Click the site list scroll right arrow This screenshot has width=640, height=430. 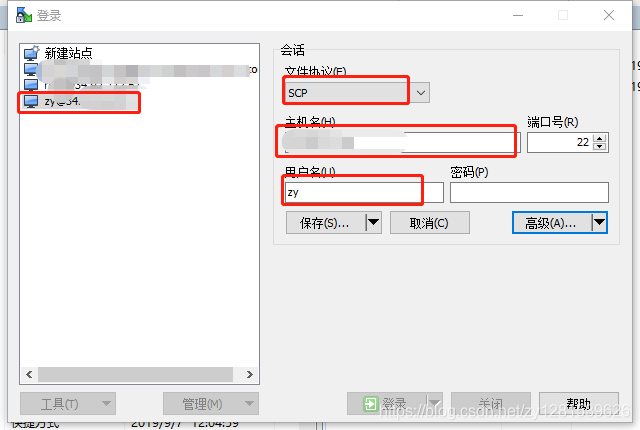coord(250,375)
